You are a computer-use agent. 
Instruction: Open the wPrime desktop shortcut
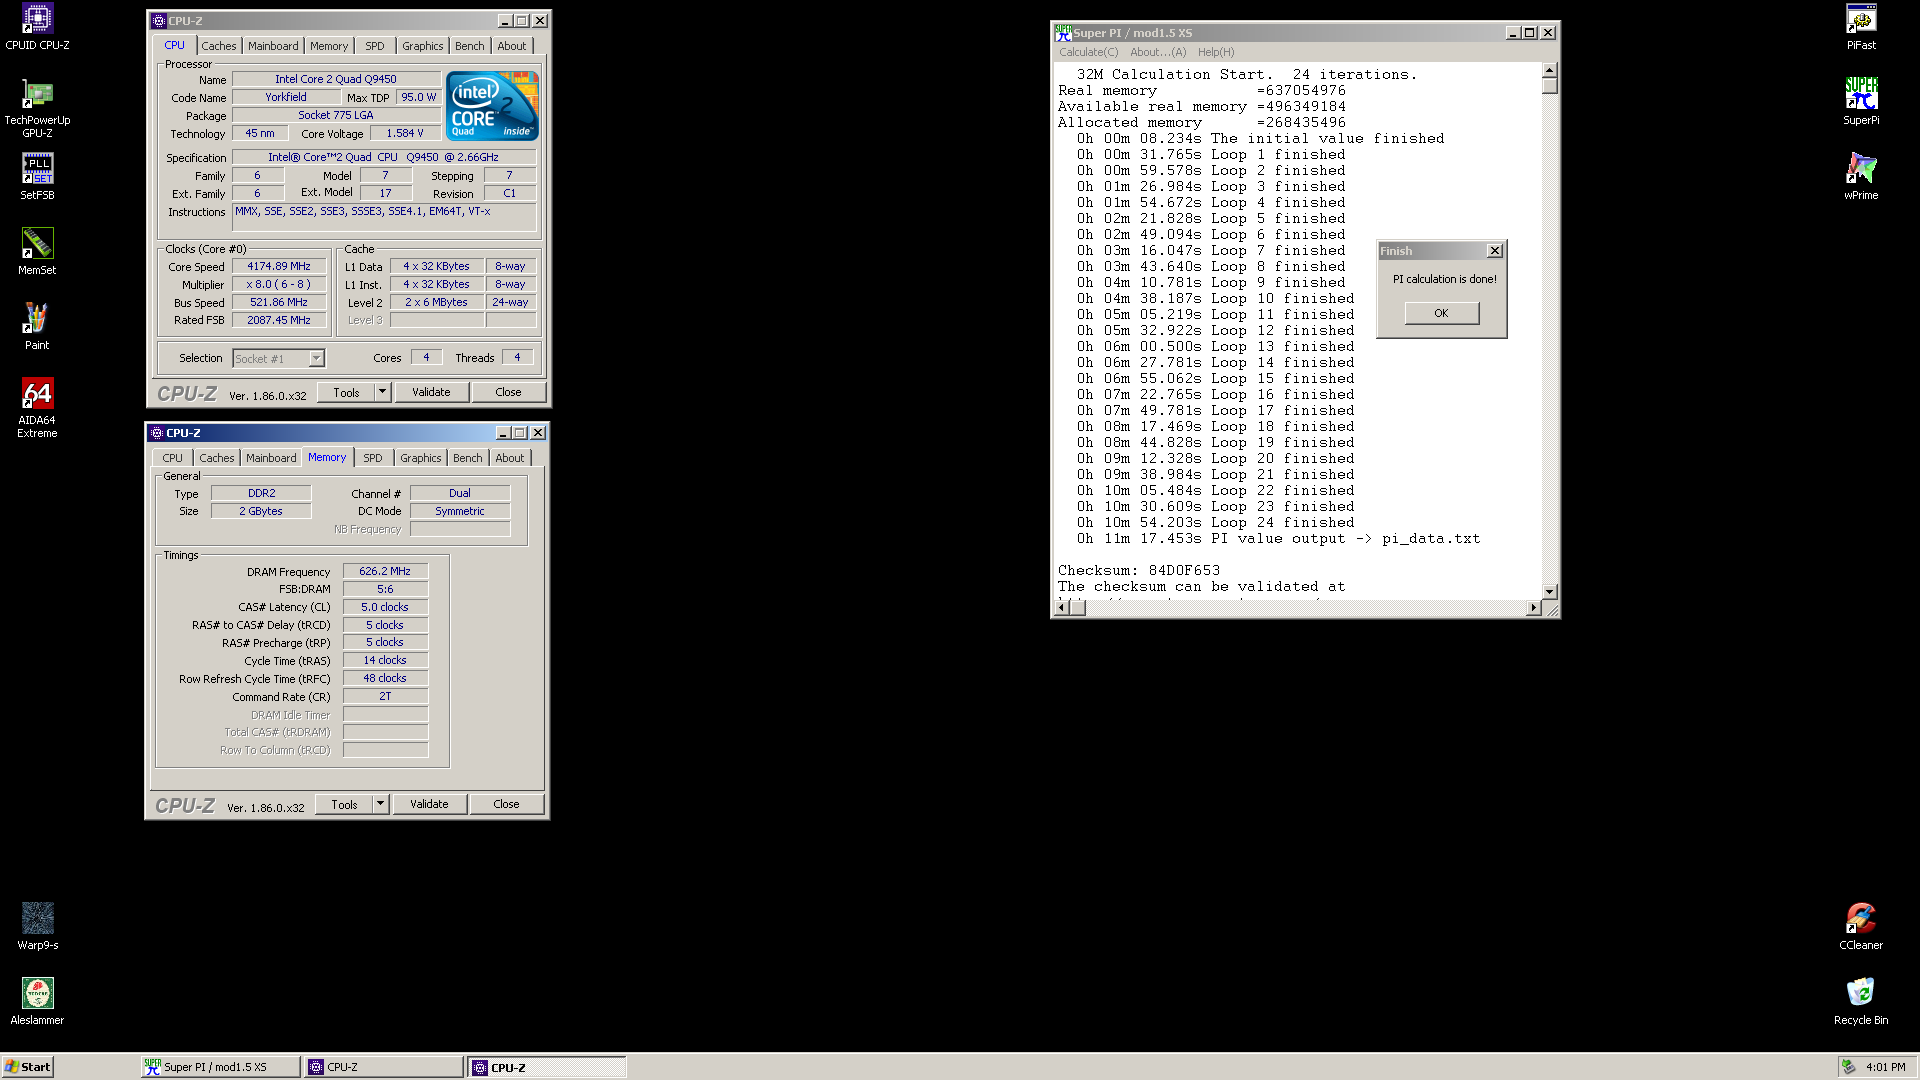[1861, 176]
